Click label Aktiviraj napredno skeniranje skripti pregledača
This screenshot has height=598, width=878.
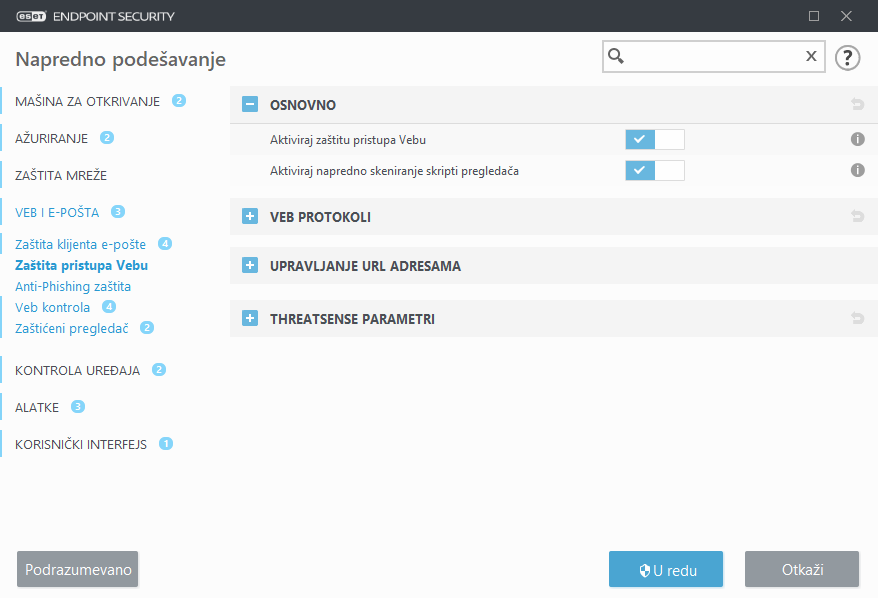pos(394,171)
